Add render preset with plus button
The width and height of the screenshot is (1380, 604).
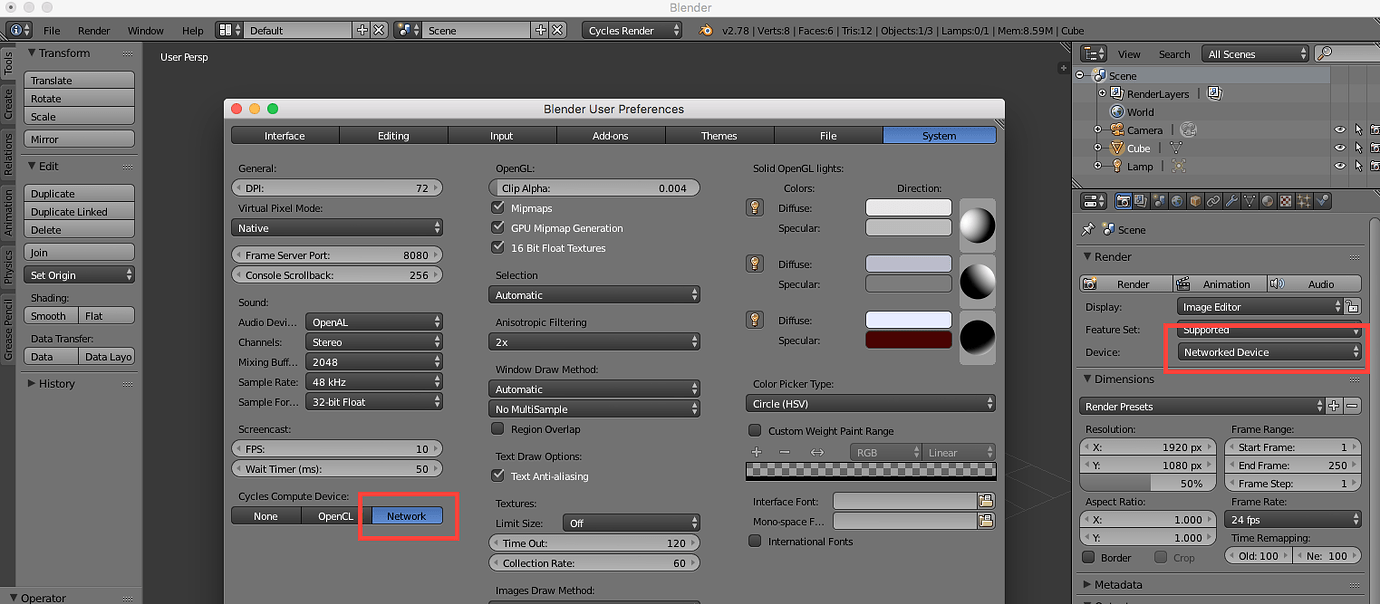[1334, 406]
